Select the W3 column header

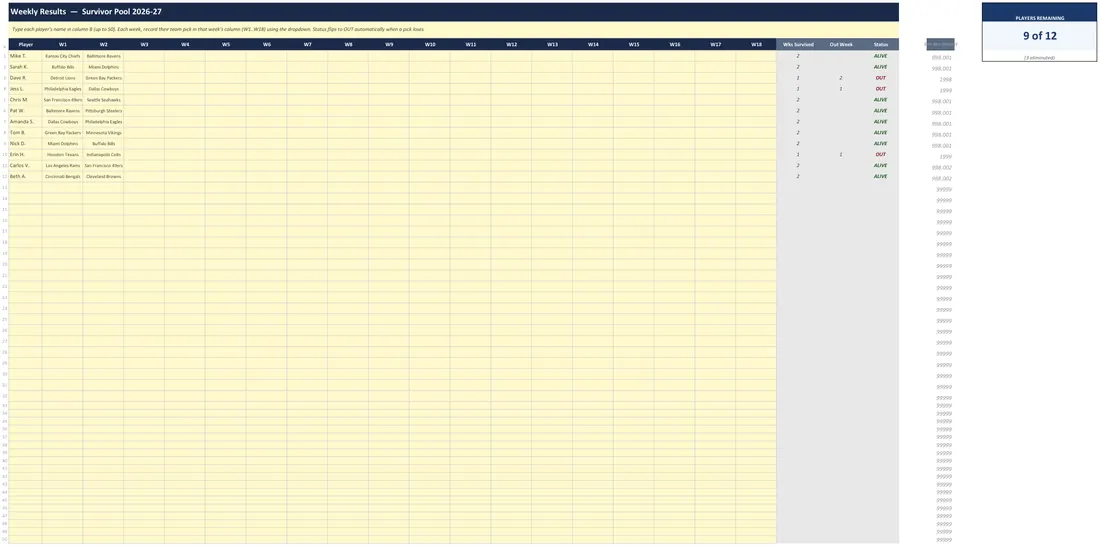tap(144, 44)
